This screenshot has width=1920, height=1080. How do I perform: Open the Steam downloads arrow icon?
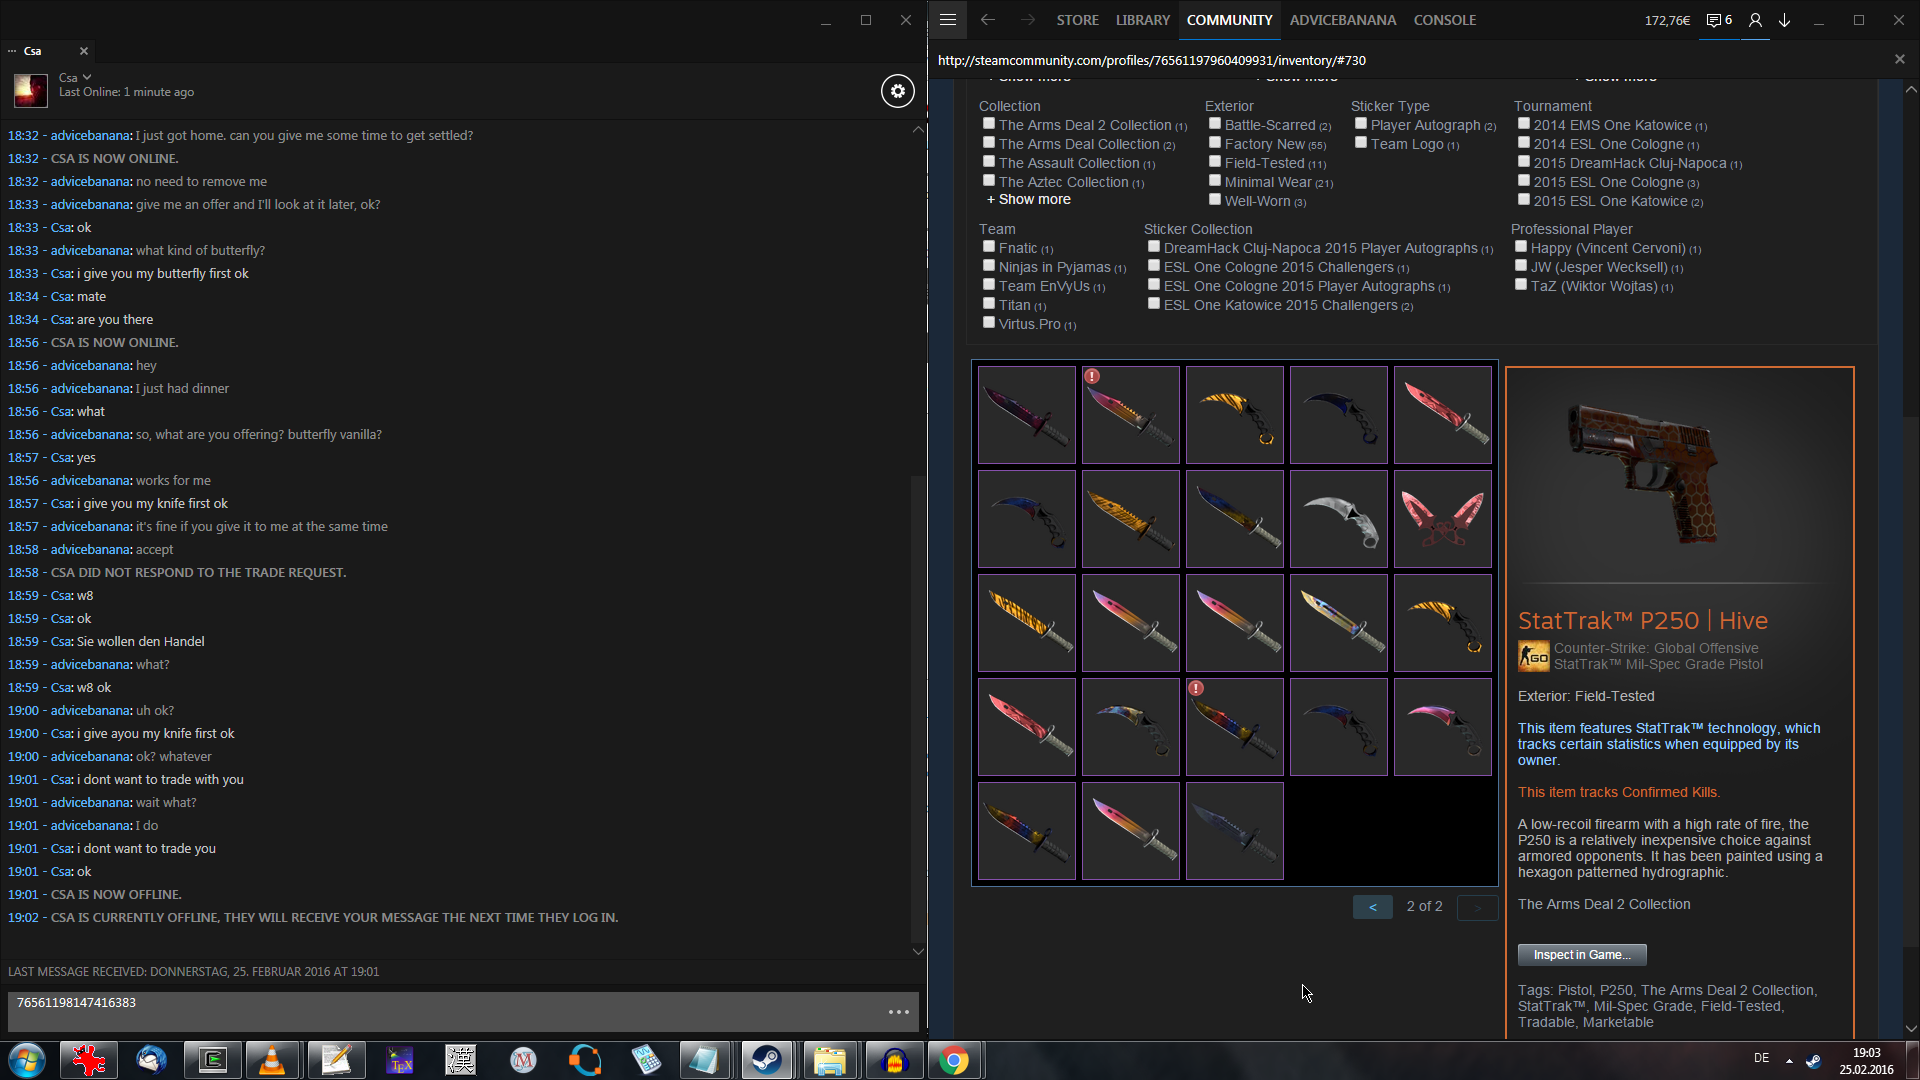point(1784,20)
